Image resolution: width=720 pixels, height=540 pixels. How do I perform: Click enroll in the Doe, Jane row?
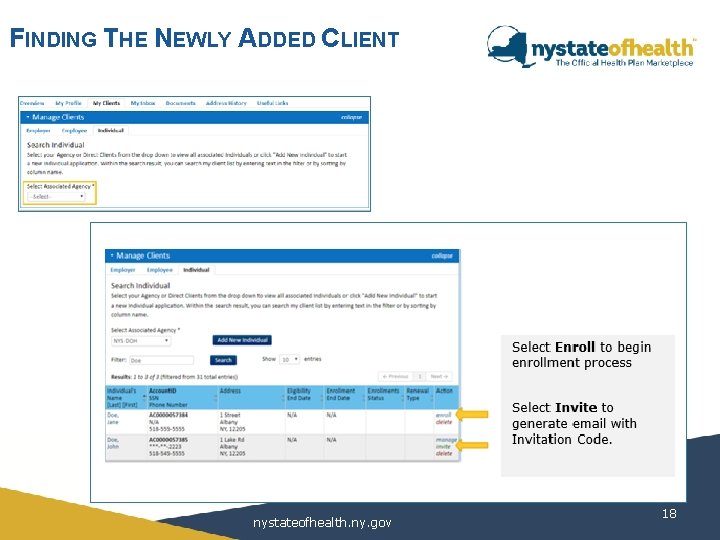coord(443,415)
